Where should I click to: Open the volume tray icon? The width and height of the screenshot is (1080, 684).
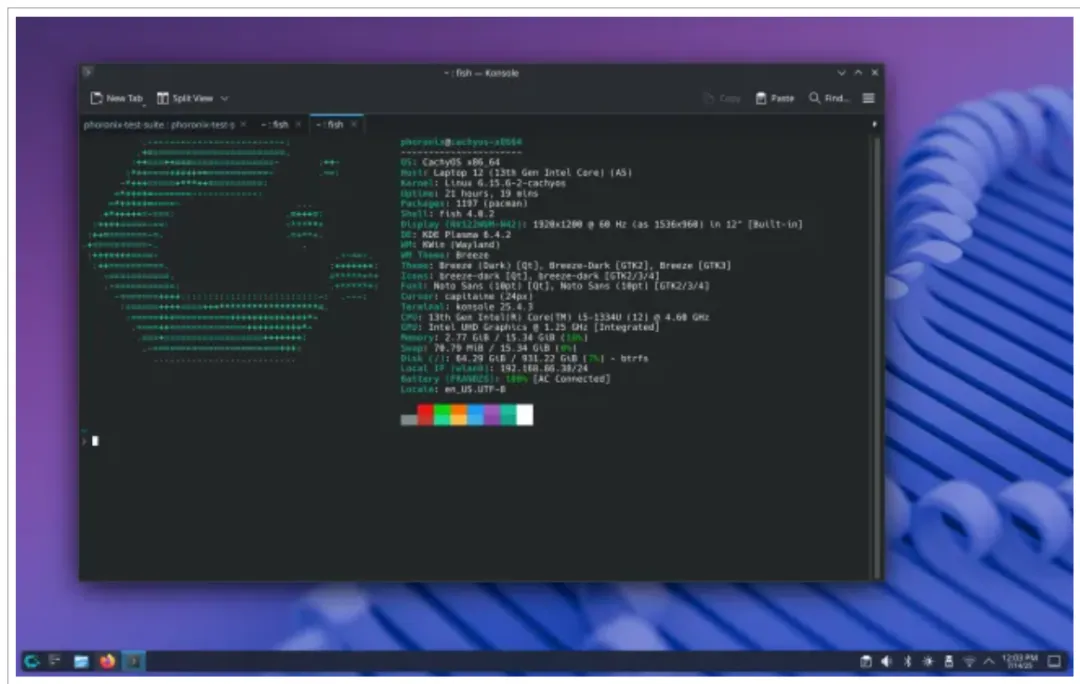(x=886, y=661)
